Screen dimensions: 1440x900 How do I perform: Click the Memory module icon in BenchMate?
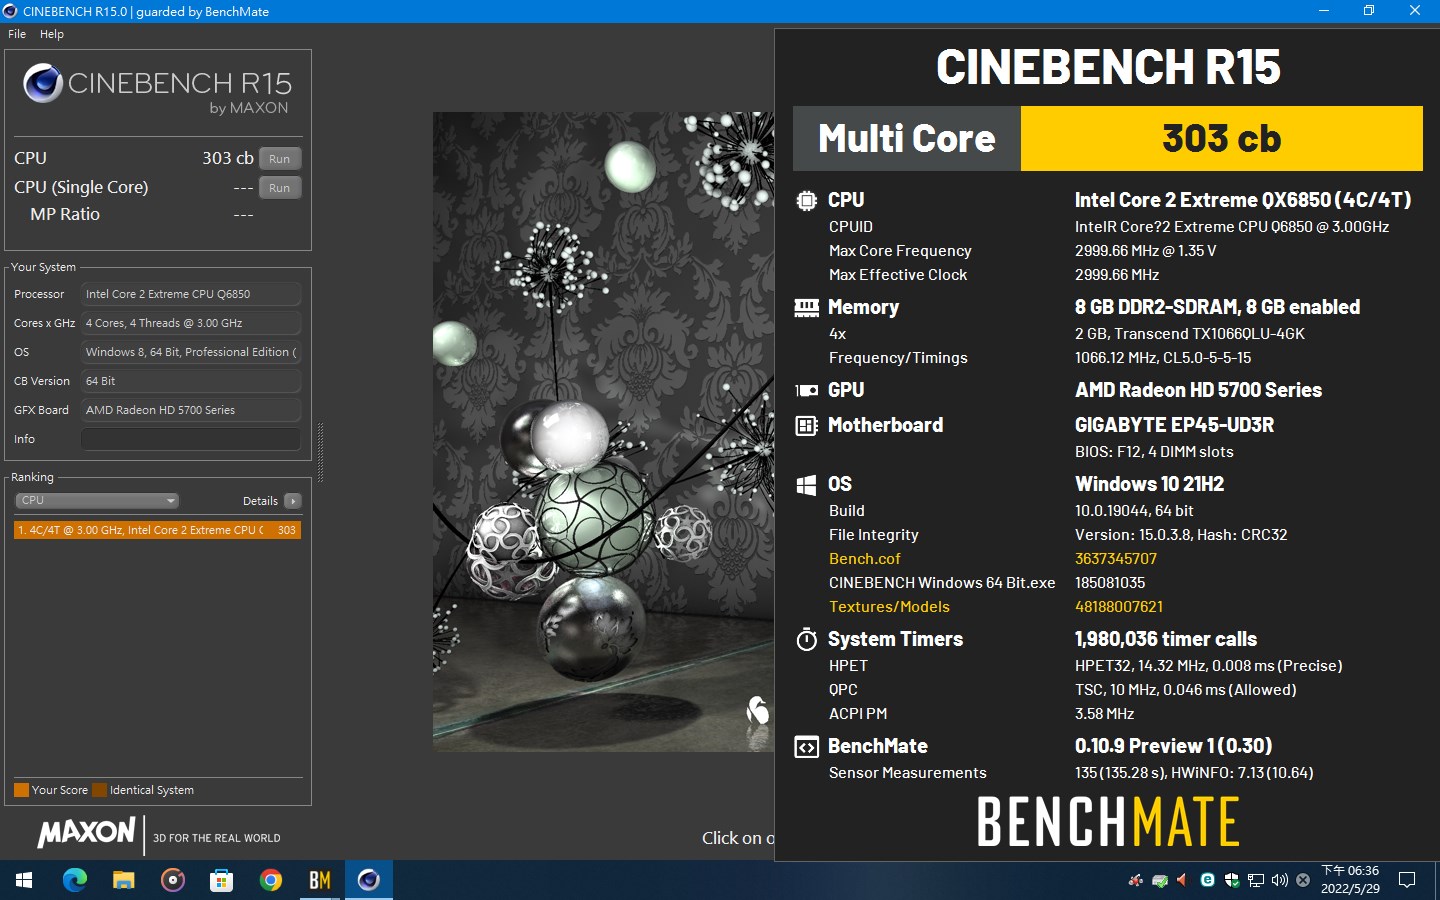806,308
